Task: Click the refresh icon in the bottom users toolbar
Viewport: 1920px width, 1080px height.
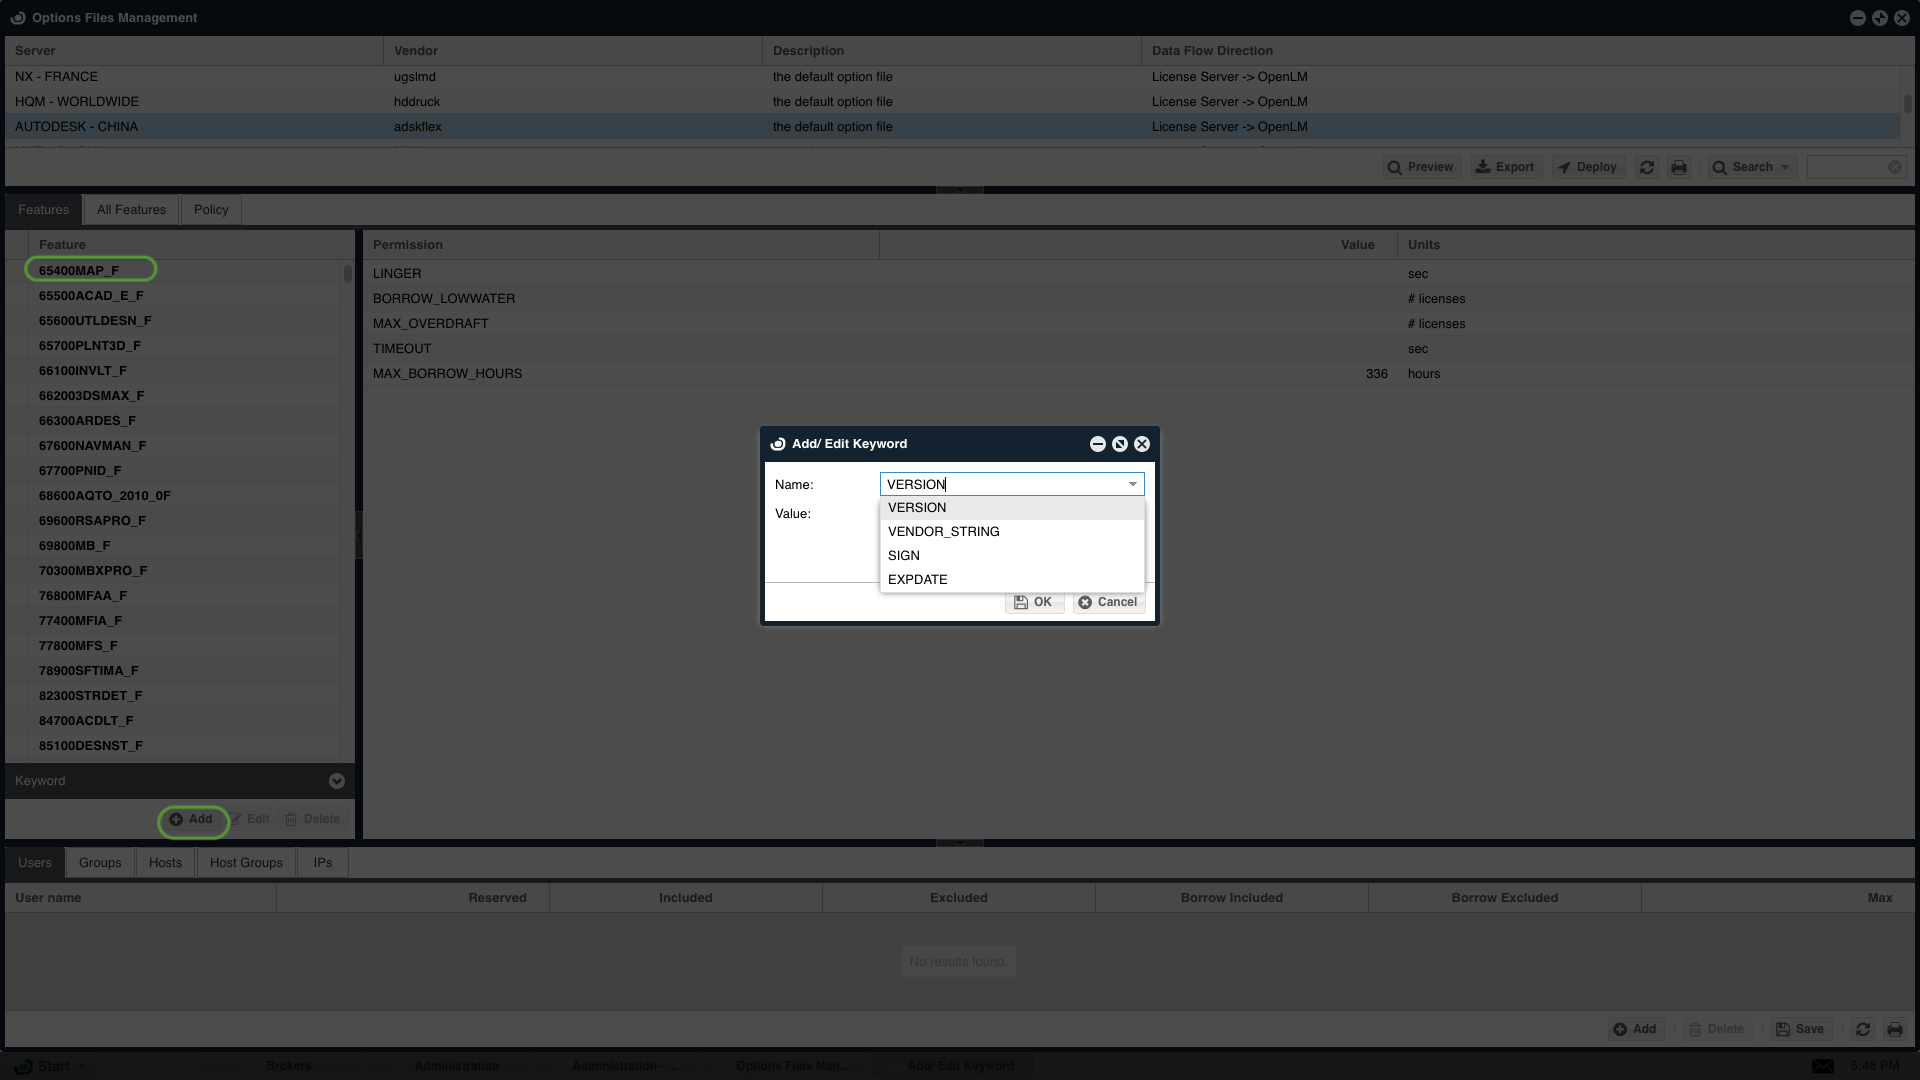Action: point(1863,1029)
